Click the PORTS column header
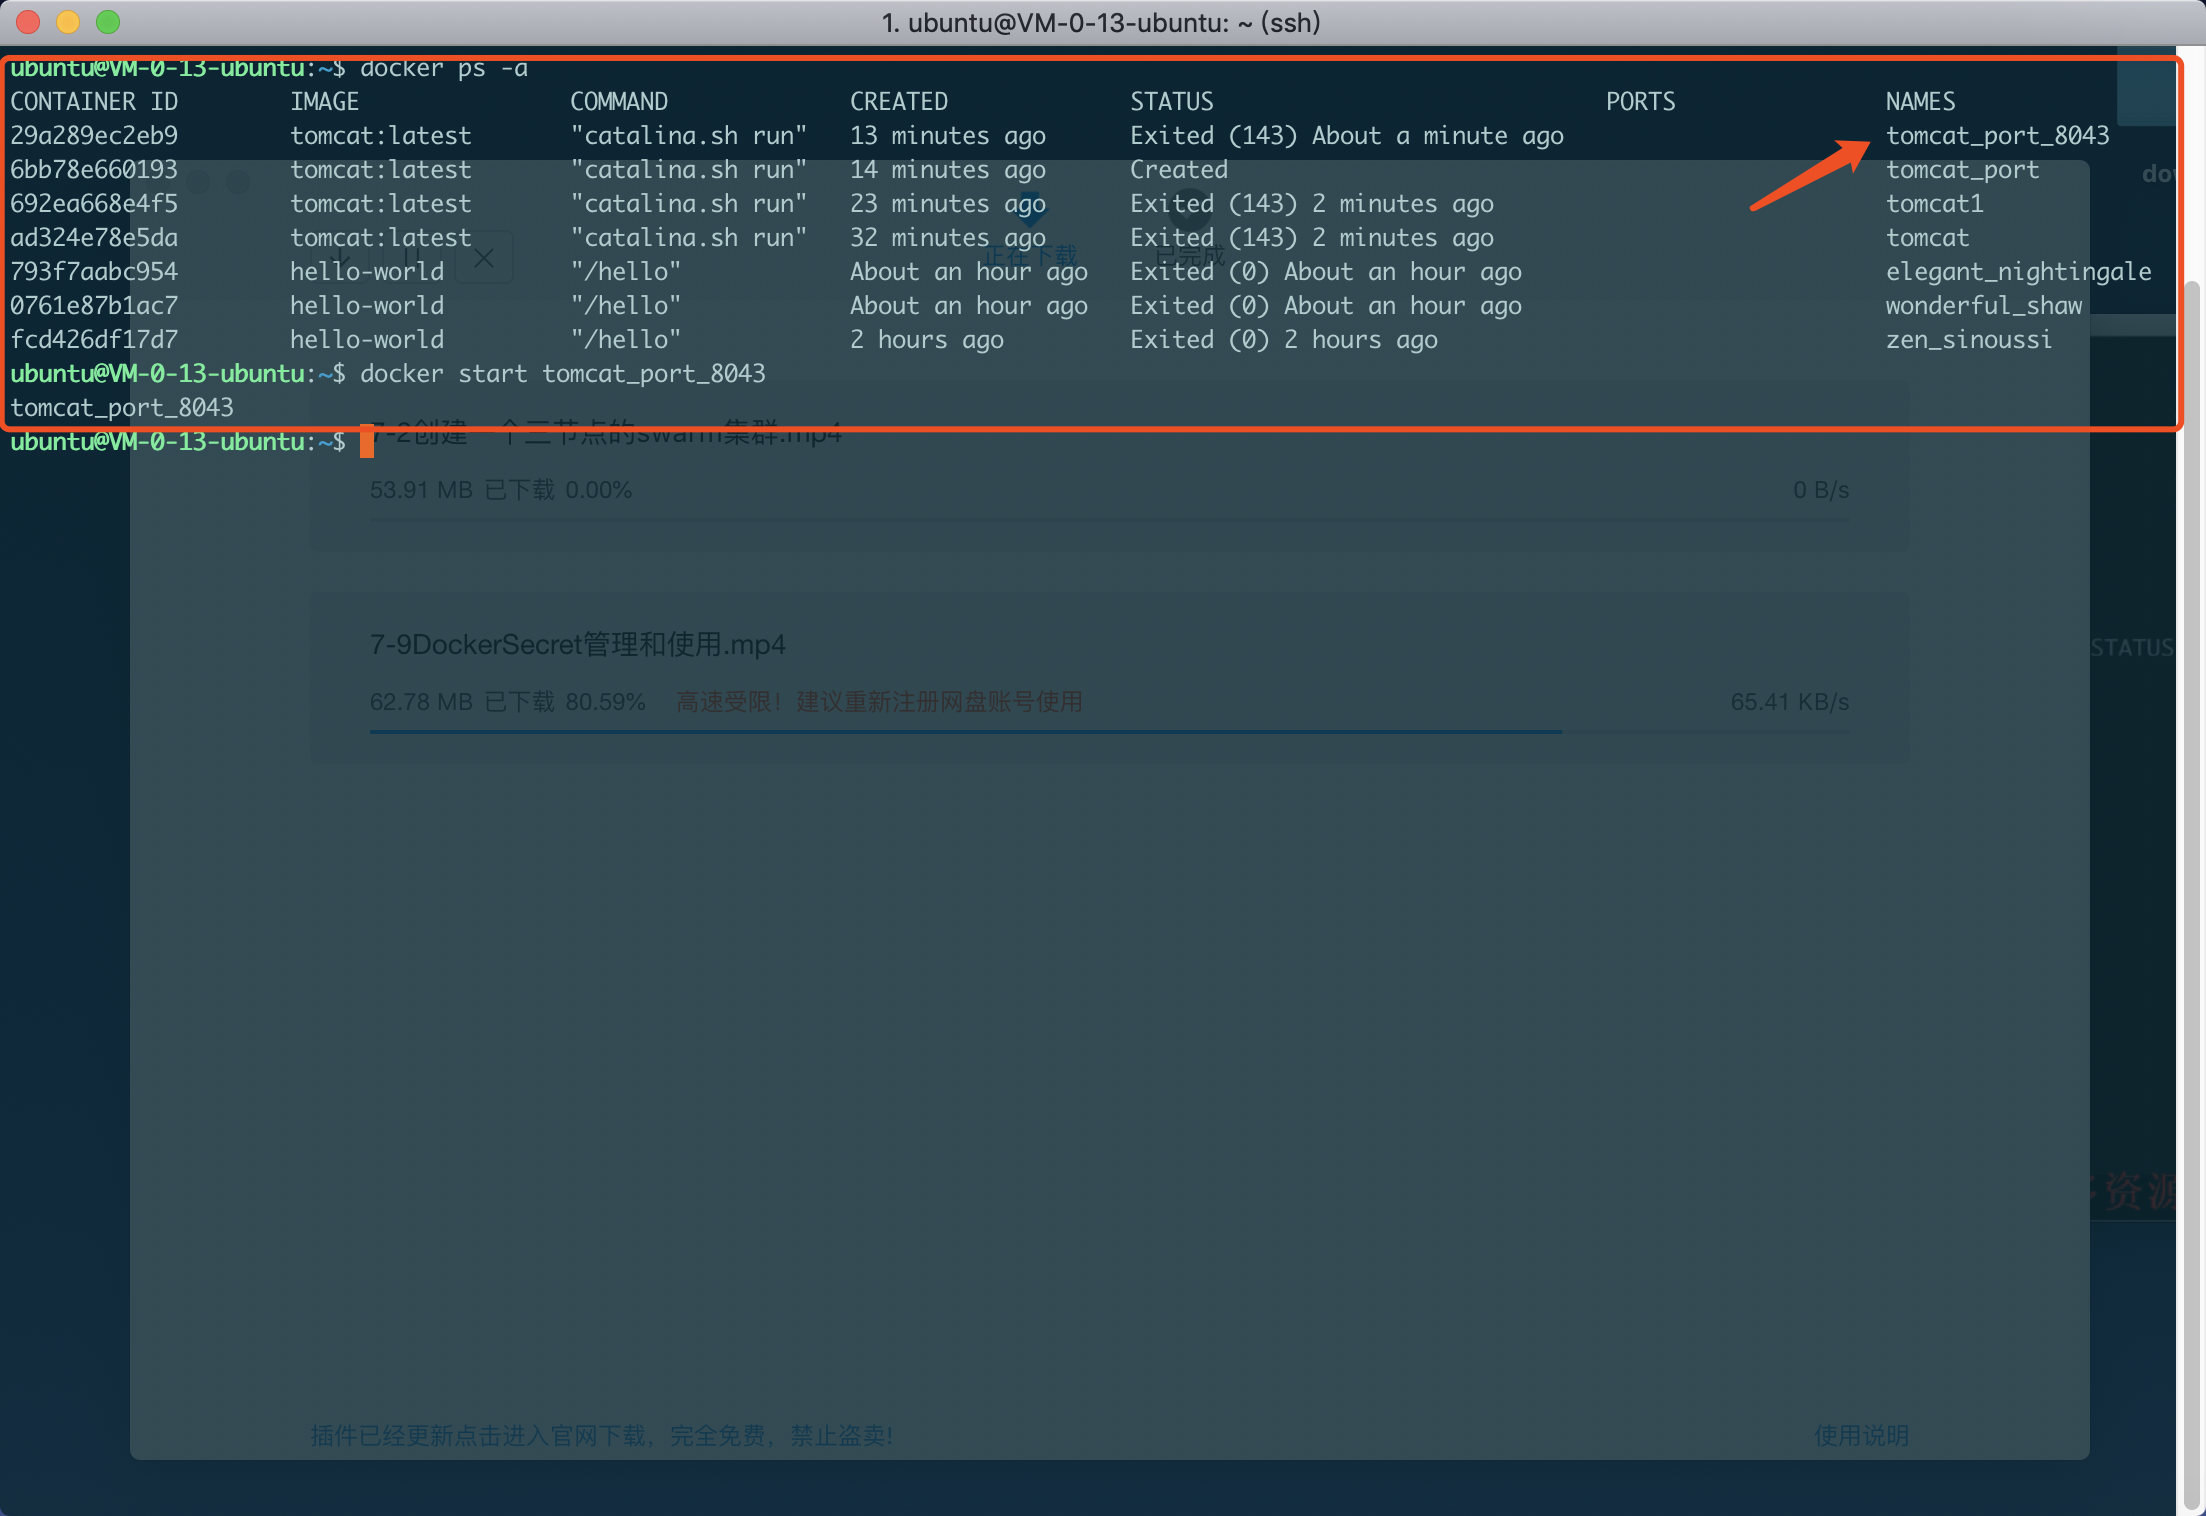Viewport: 2206px width, 1516px height. (1641, 102)
